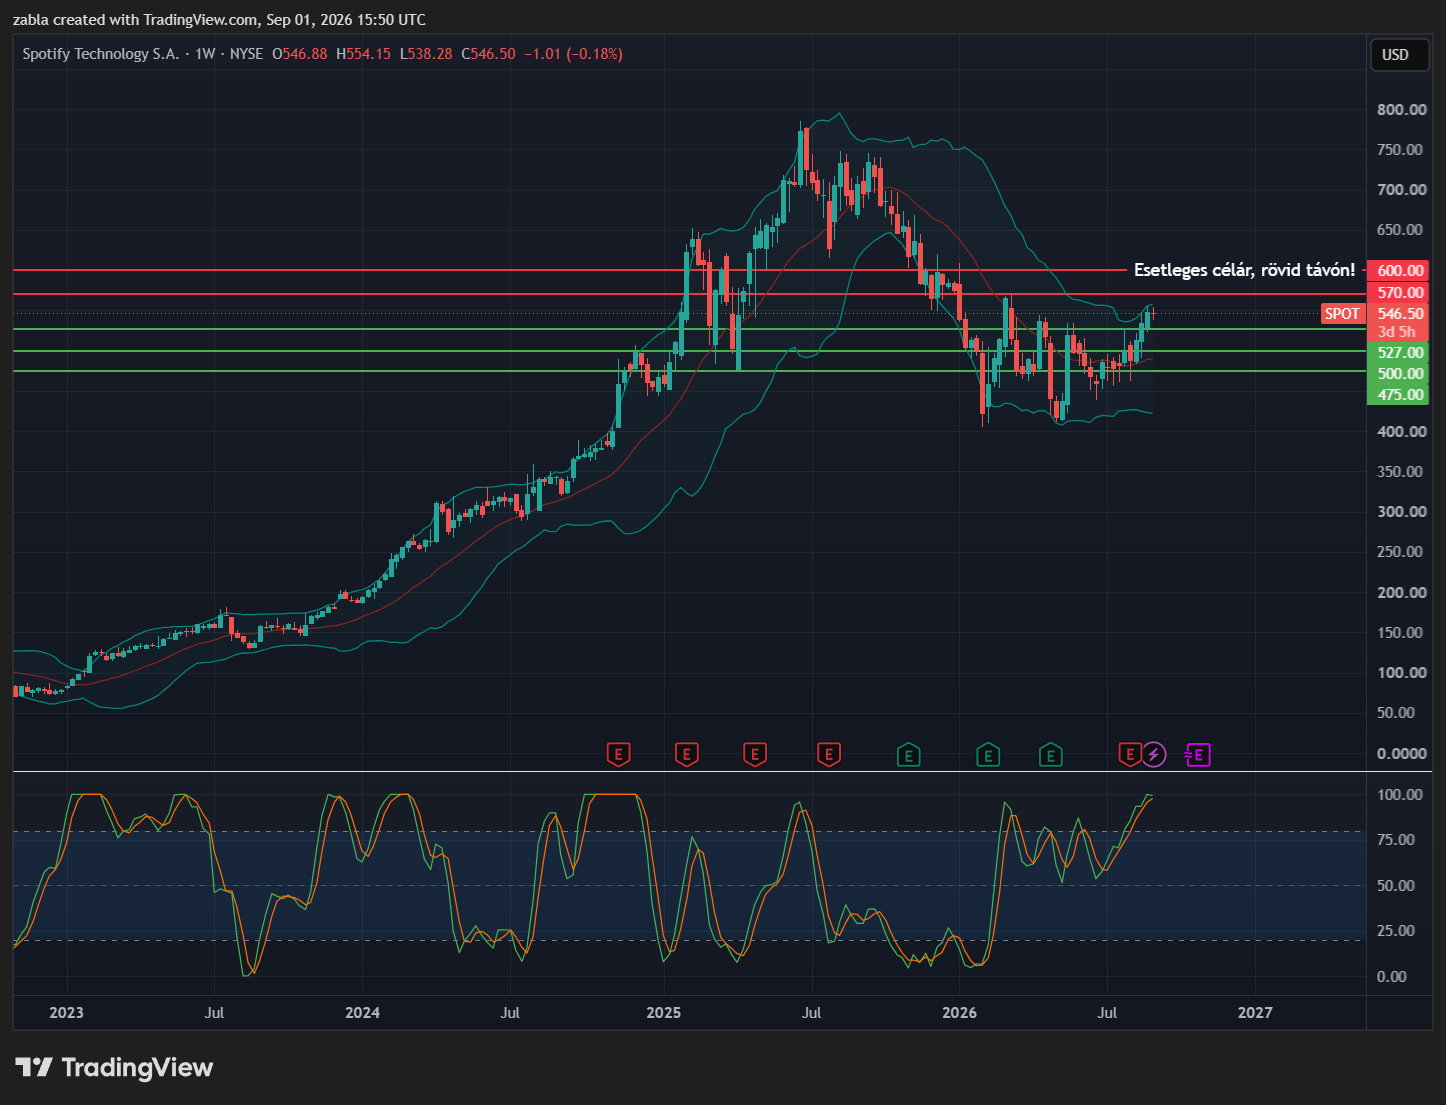Screen dimensions: 1446x1105
Task: Open the USD currency selector
Action: [x=1395, y=55]
